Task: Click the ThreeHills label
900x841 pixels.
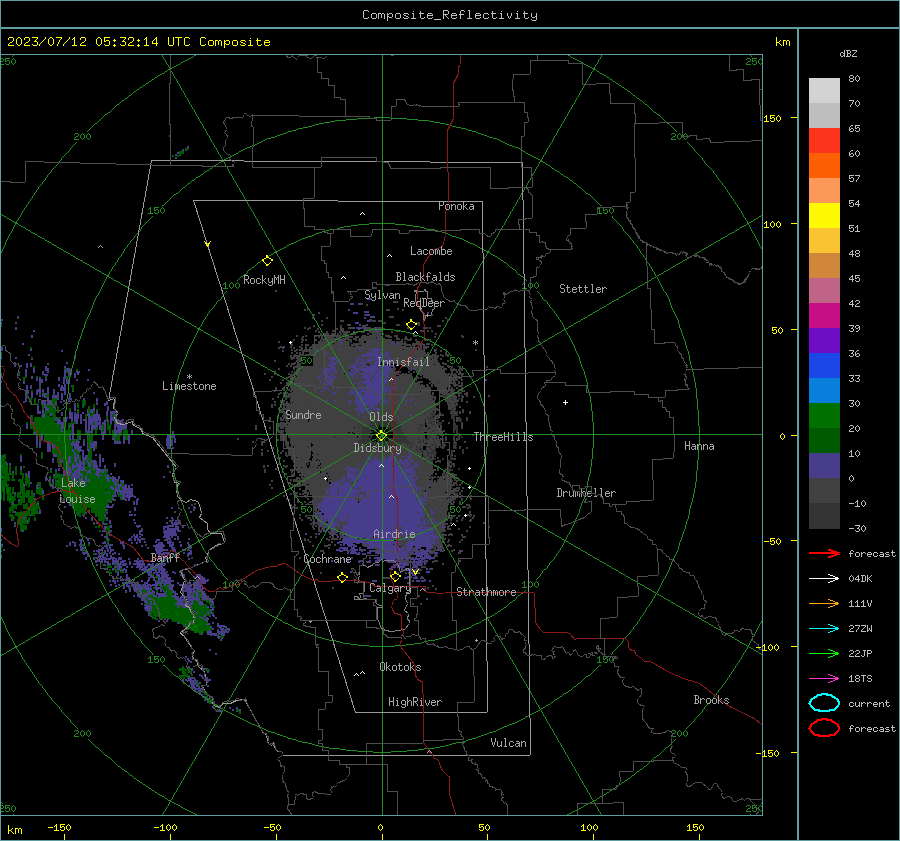Action: [x=503, y=437]
